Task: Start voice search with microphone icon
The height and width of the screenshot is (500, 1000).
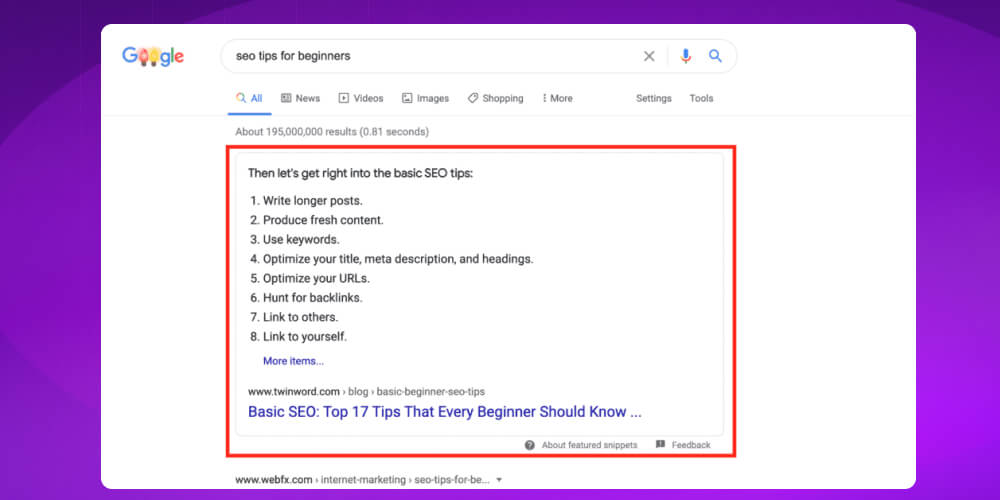Action: [685, 57]
